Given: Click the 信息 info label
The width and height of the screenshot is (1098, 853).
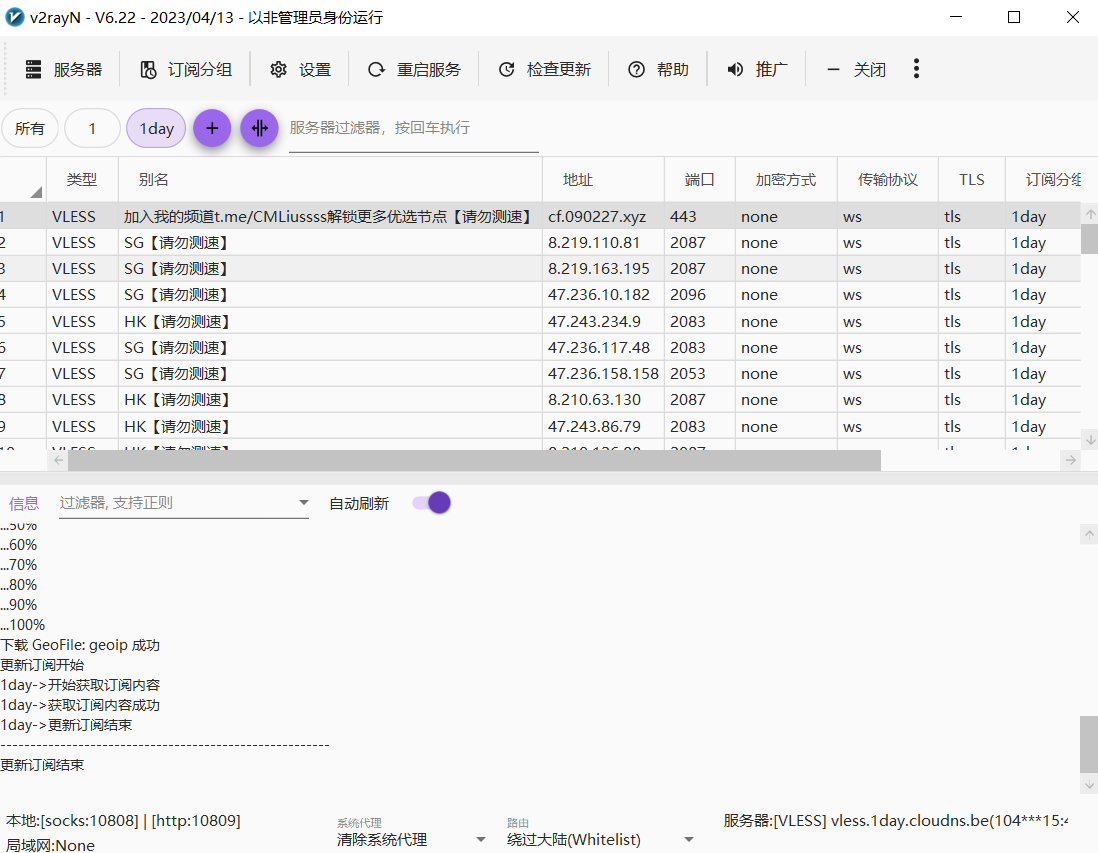Looking at the screenshot, I should coord(24,504).
